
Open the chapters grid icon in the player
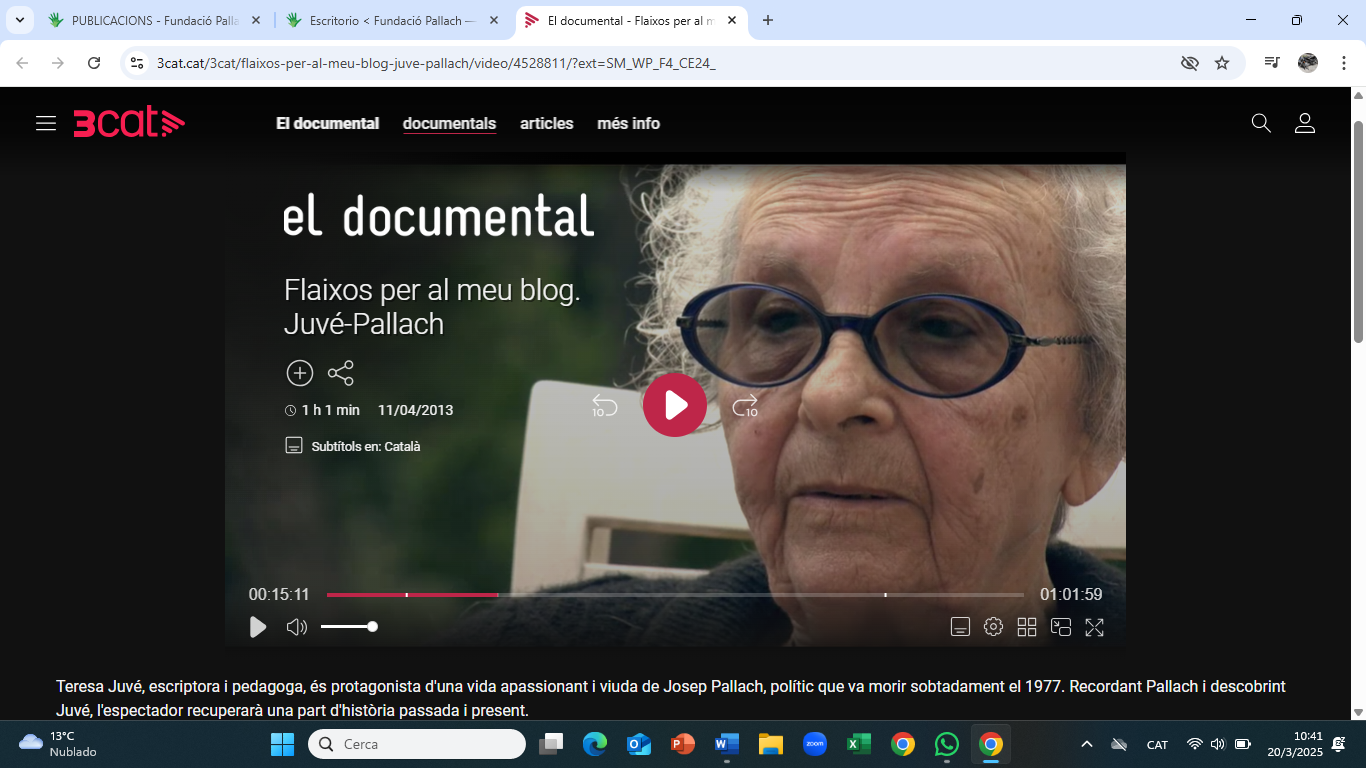point(1027,627)
